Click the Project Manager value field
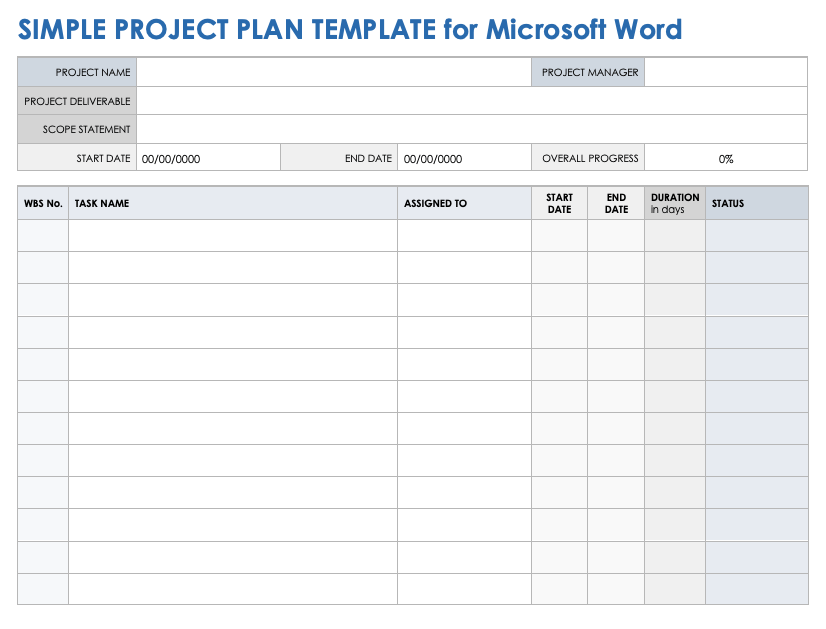Image resolution: width=826 pixels, height=629 pixels. [726, 73]
